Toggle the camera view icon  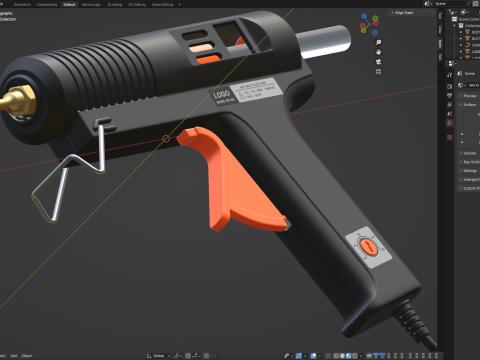click(x=378, y=62)
